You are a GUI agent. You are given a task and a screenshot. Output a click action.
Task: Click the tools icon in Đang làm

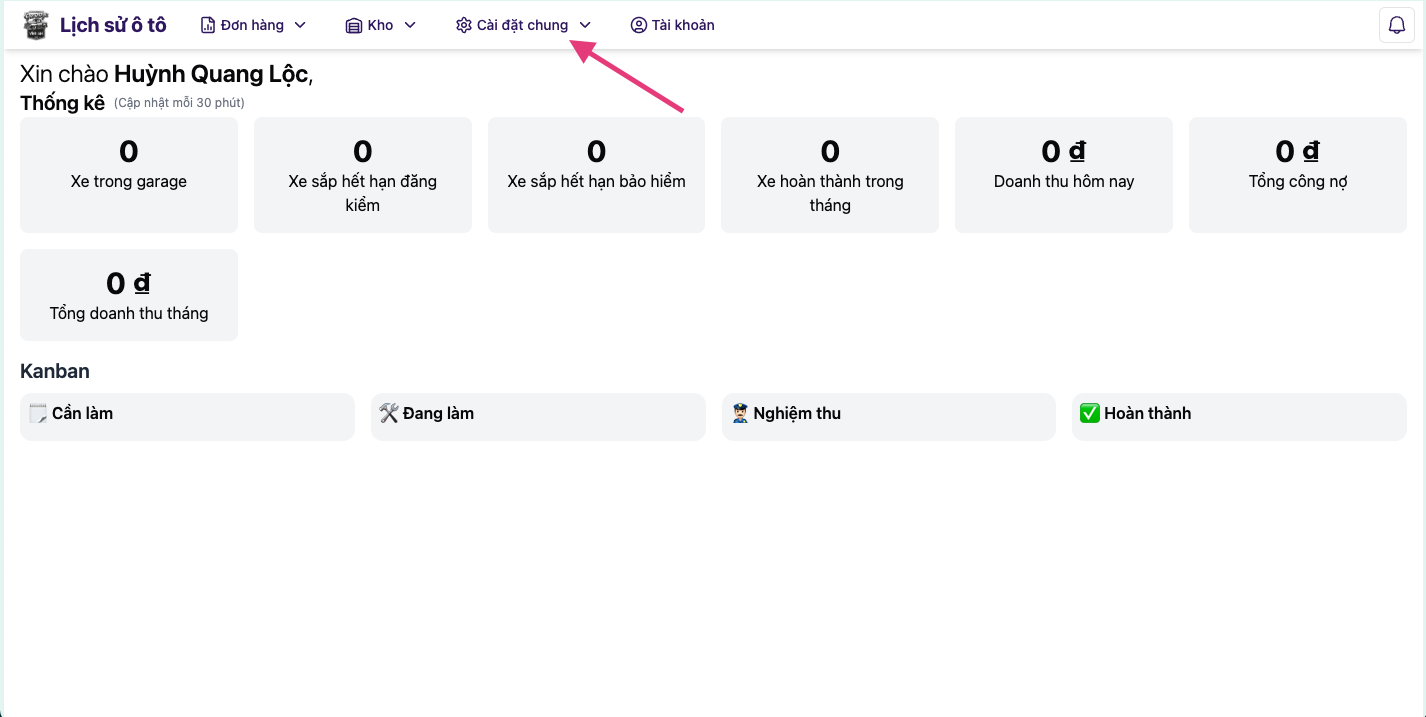tap(389, 414)
